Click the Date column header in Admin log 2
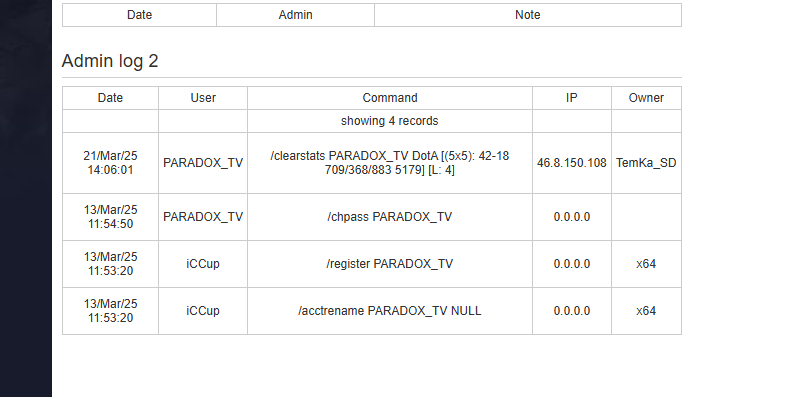Viewport: 786px width, 397px height. point(110,98)
